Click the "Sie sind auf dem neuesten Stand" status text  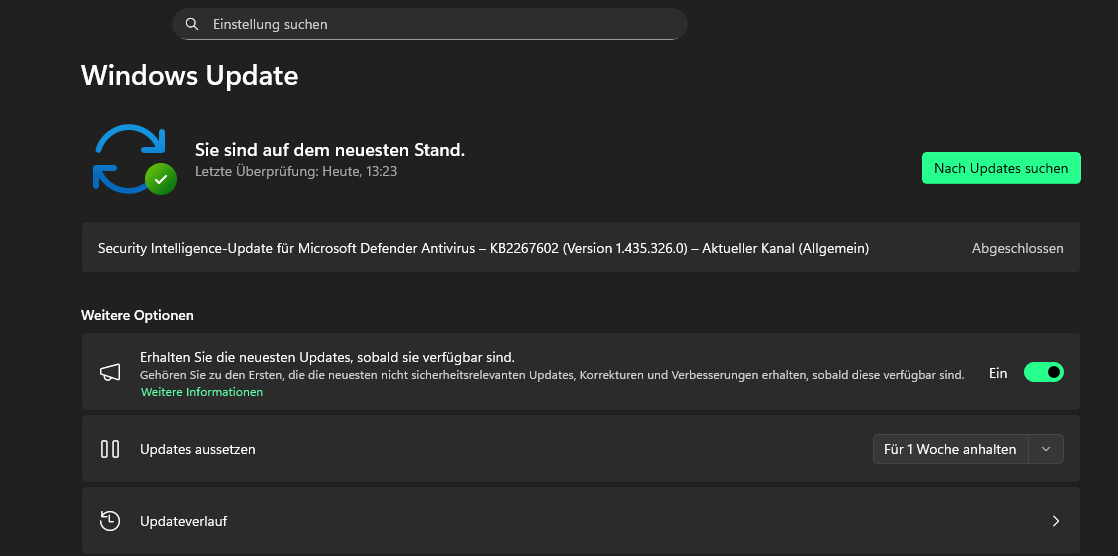pyautogui.click(x=330, y=150)
